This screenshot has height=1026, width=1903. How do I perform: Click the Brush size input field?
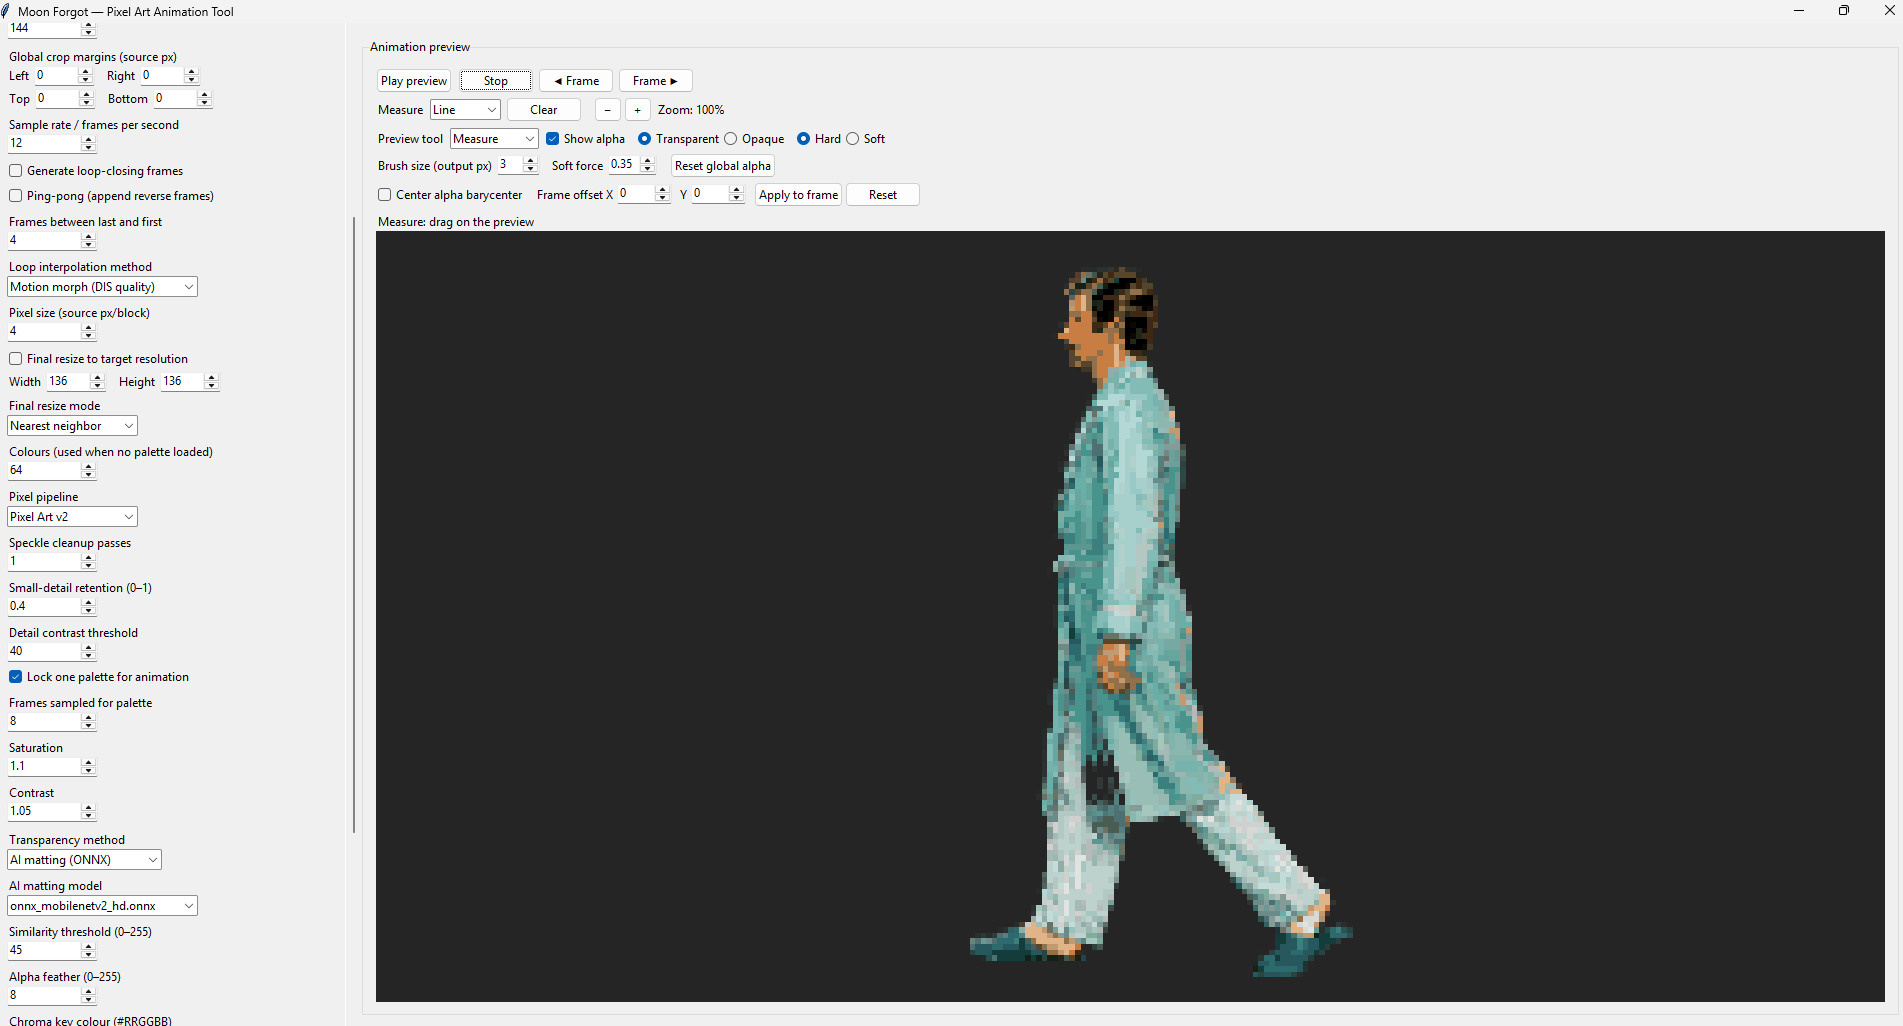510,165
